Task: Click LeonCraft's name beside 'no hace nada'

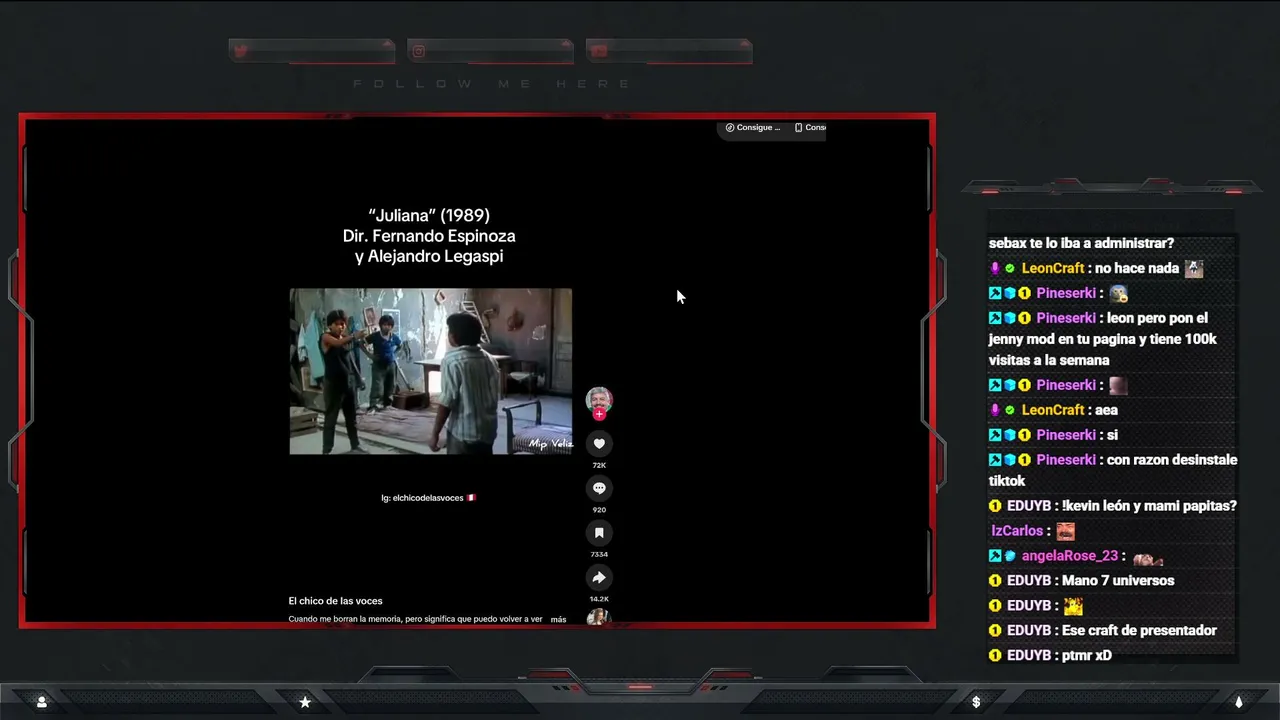Action: (1053, 268)
